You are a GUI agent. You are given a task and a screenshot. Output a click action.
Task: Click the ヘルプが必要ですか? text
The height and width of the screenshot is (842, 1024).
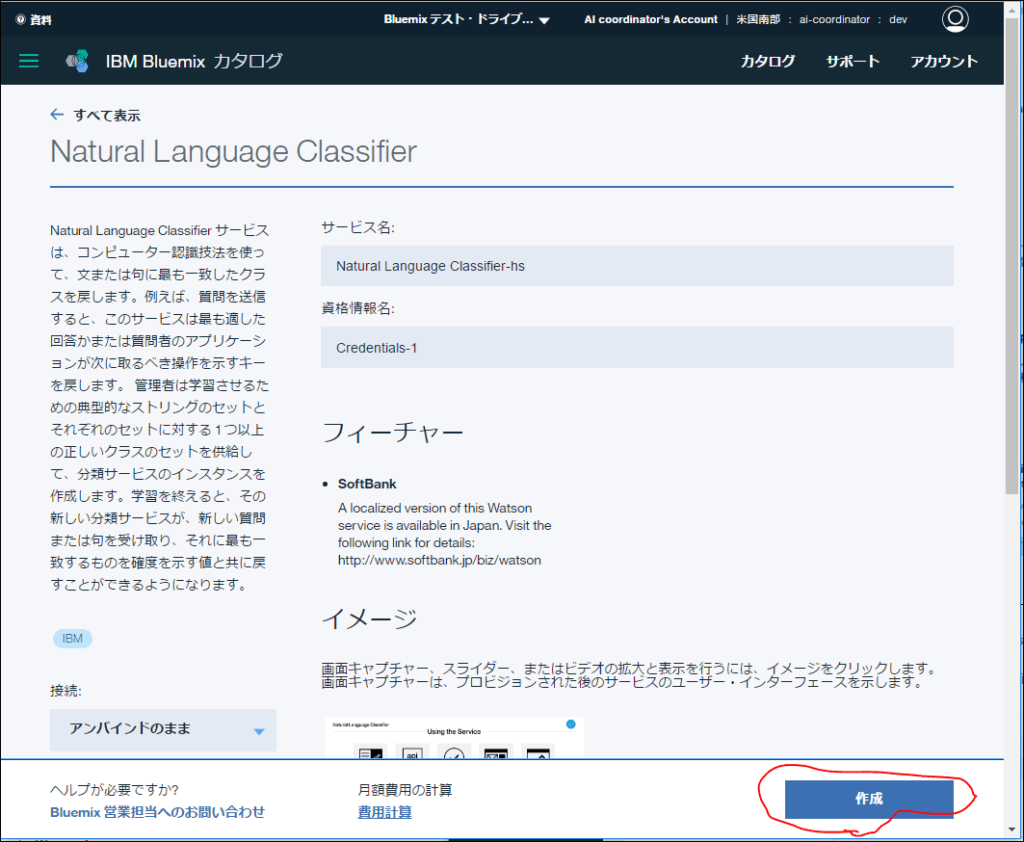[114, 790]
